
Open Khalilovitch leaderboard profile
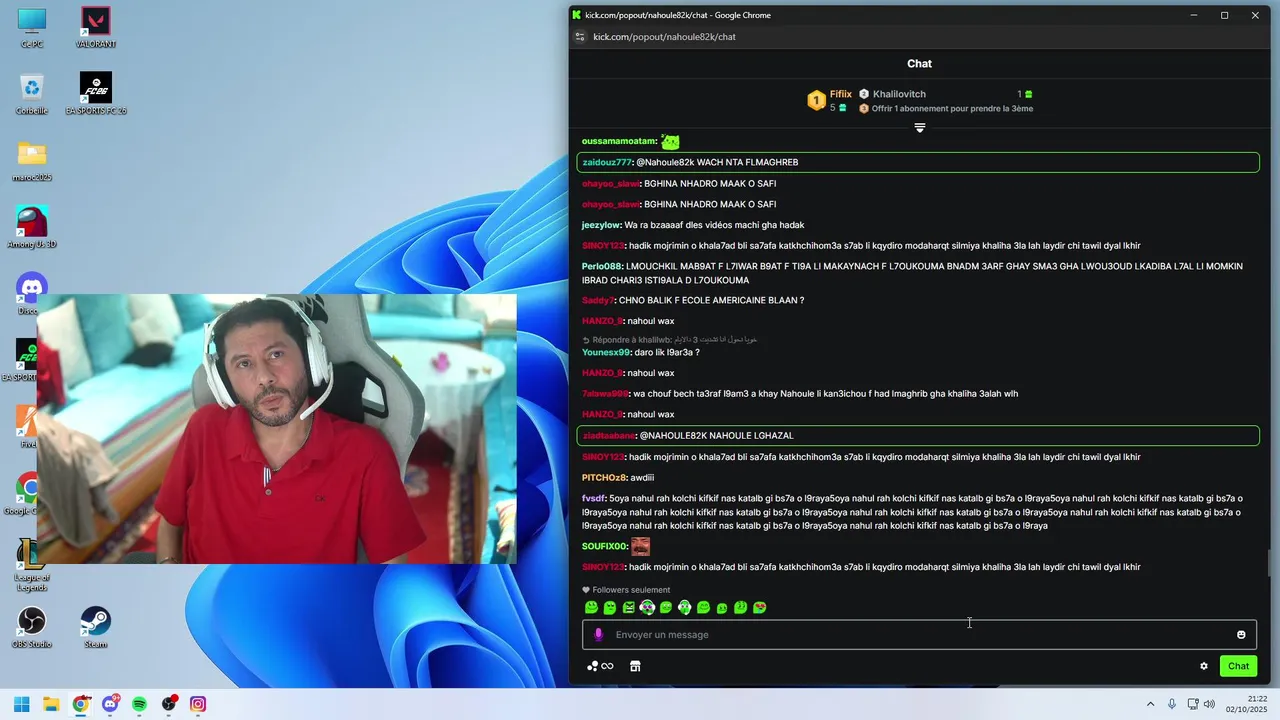[x=899, y=94]
